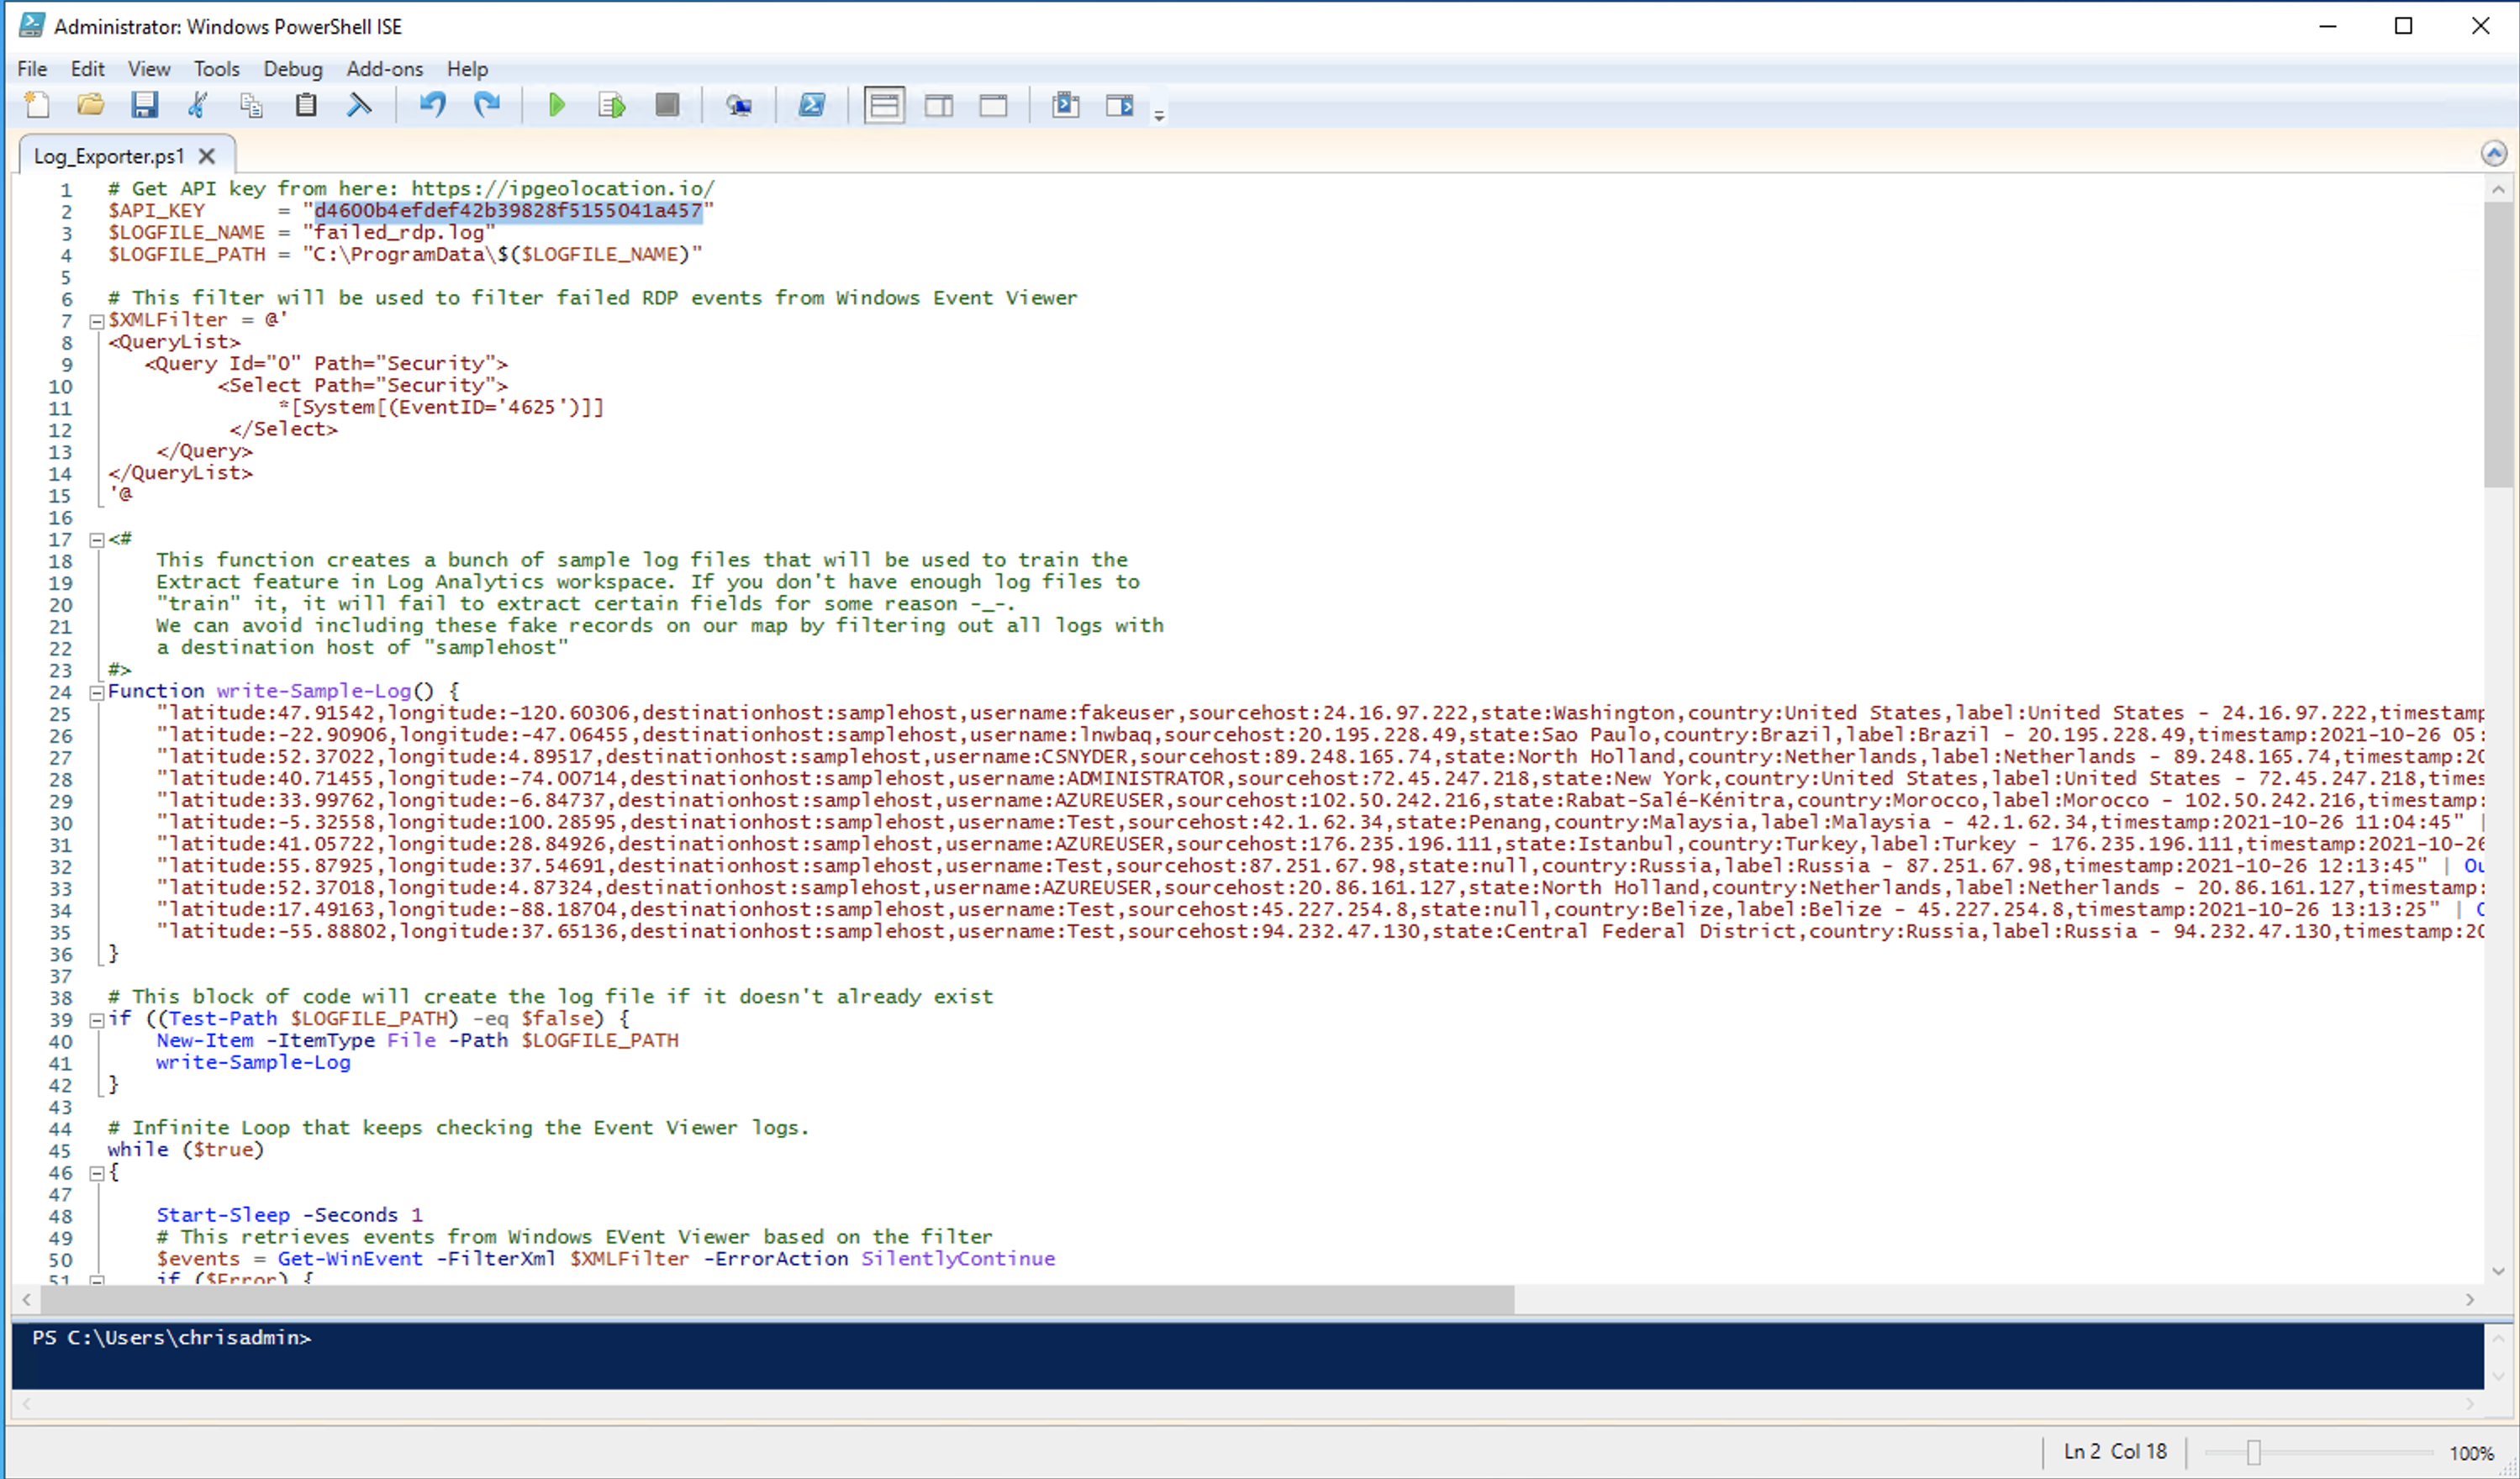The width and height of the screenshot is (2520, 1479).
Task: Run the selection with the Run Selection icon
Action: 612,105
